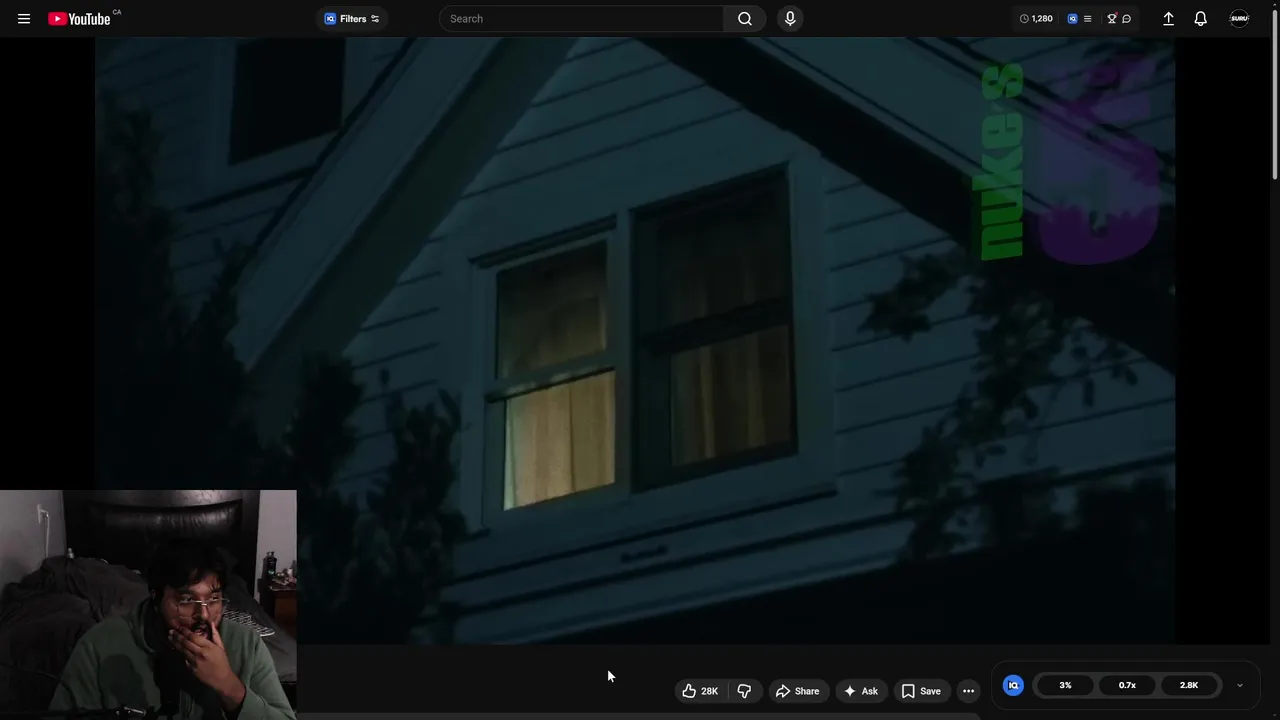This screenshot has width=1280, height=720.
Task: Click the 3% stat pill
Action: [x=1065, y=685]
